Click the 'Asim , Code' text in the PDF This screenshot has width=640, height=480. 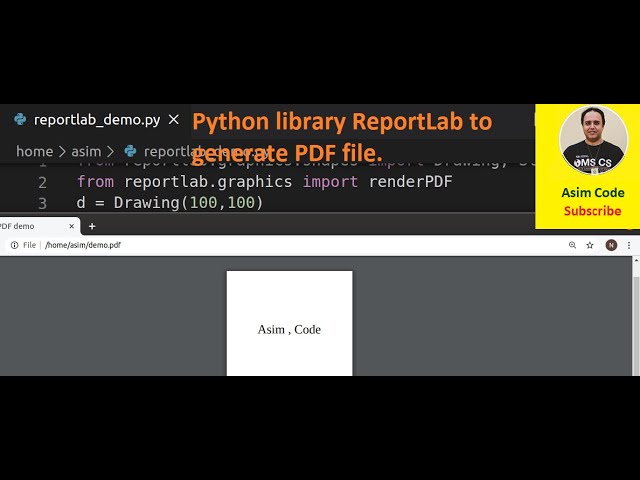click(x=289, y=329)
